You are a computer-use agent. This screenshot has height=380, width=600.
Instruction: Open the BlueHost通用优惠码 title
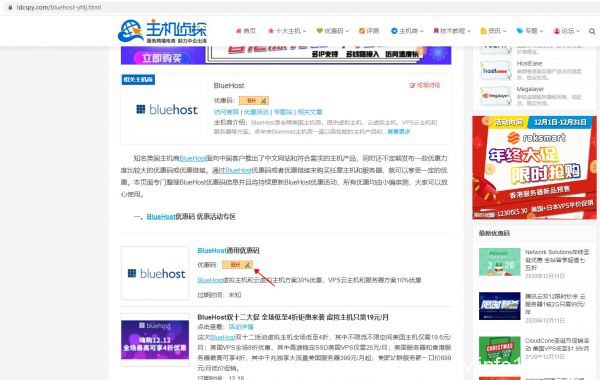click(228, 251)
